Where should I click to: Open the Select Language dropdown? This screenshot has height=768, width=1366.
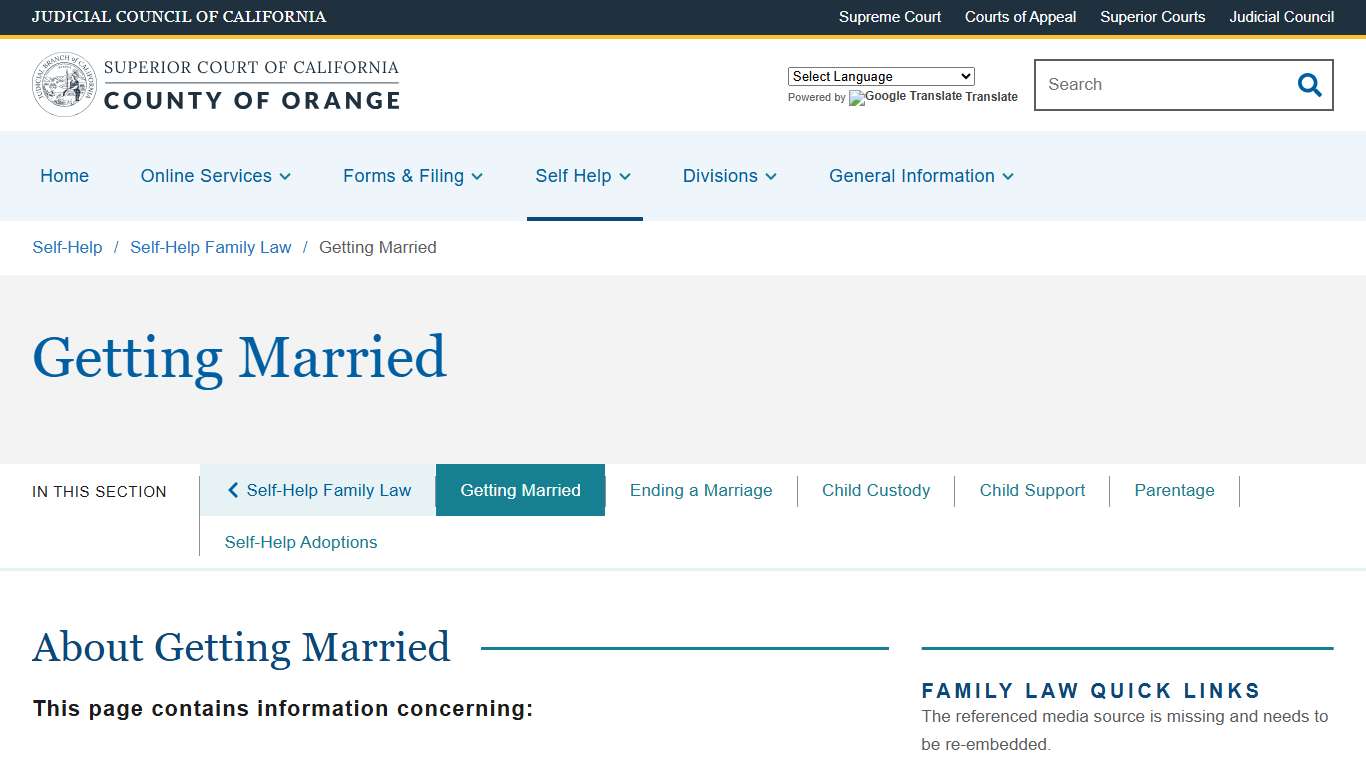point(880,76)
